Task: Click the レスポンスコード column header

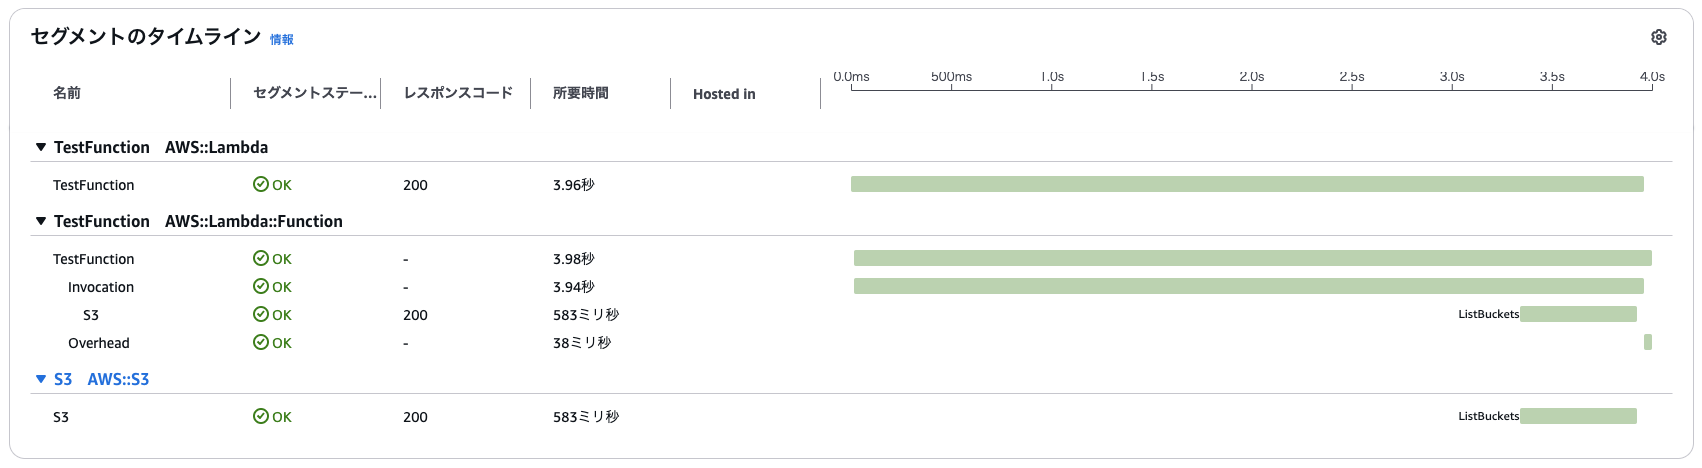Action: pyautogui.click(x=458, y=93)
